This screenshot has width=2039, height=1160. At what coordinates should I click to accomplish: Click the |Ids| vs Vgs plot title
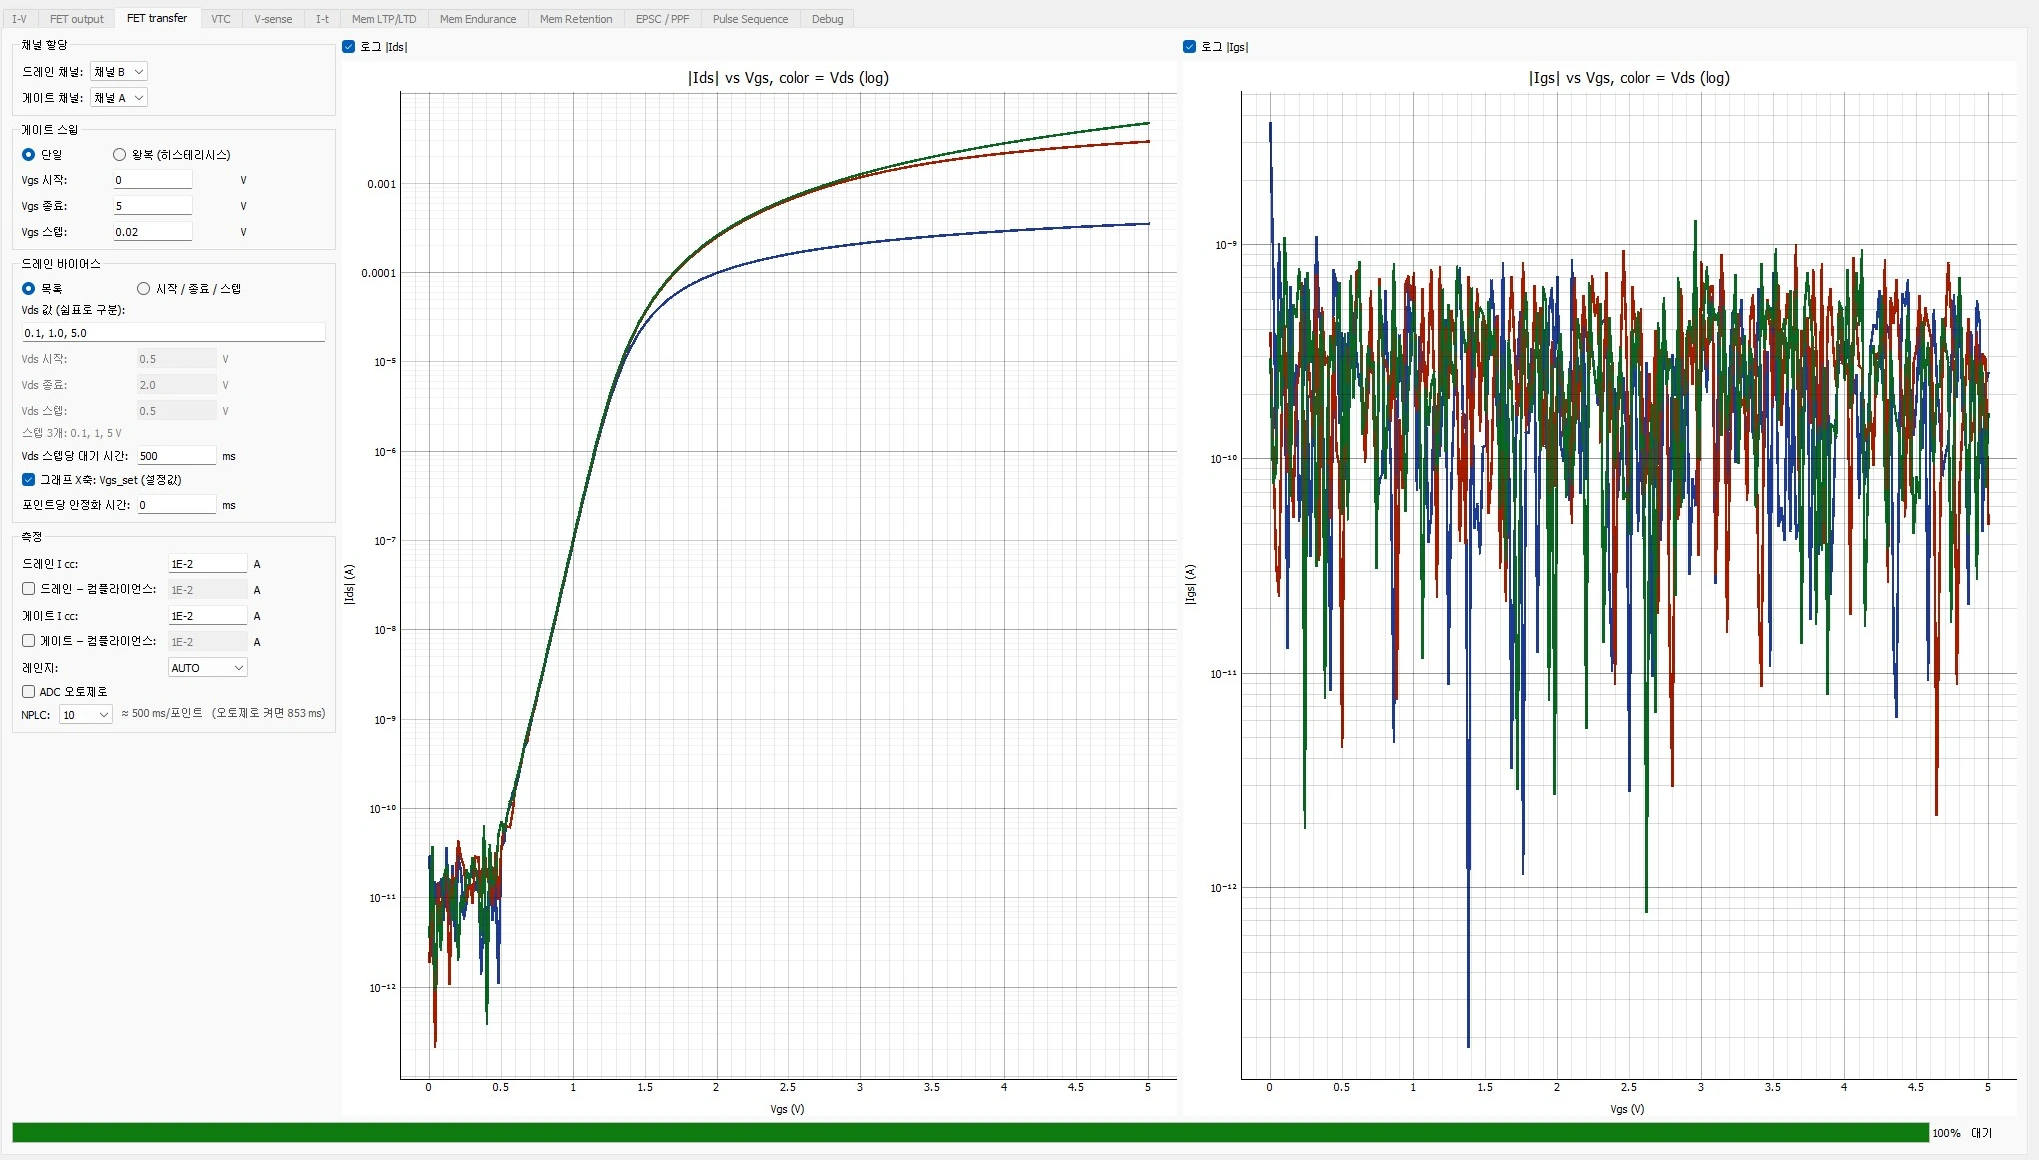pos(788,78)
